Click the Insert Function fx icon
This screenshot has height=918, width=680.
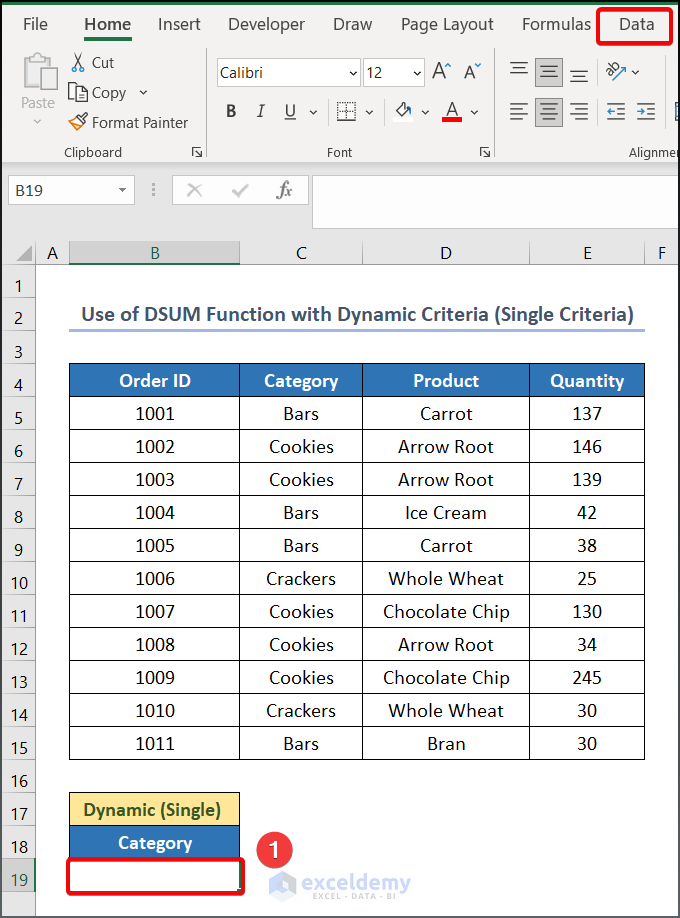click(285, 190)
